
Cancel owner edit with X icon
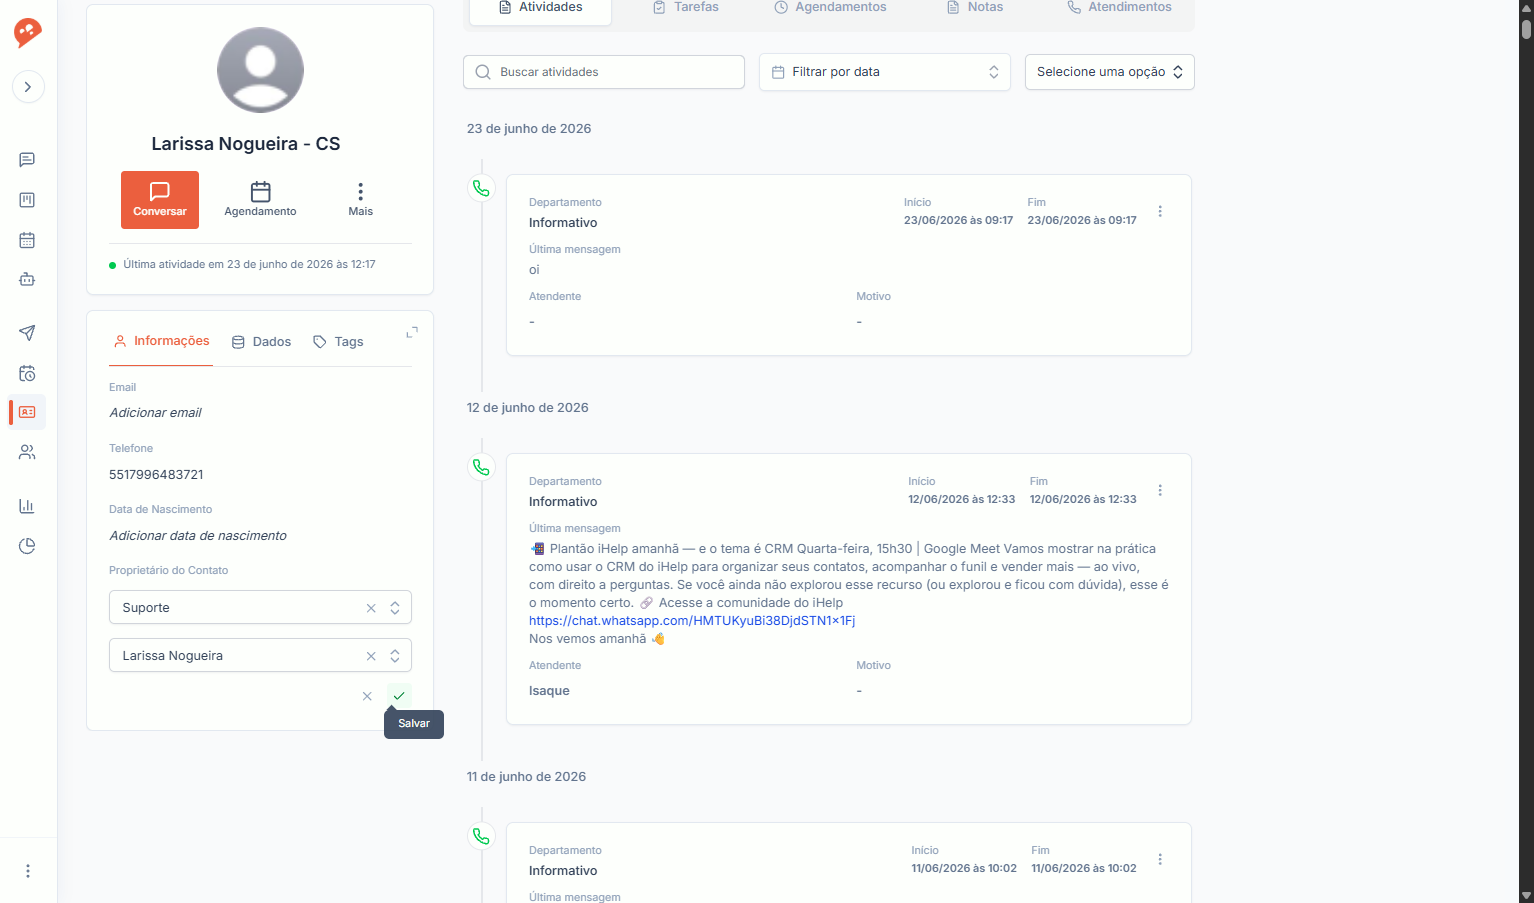click(x=367, y=696)
